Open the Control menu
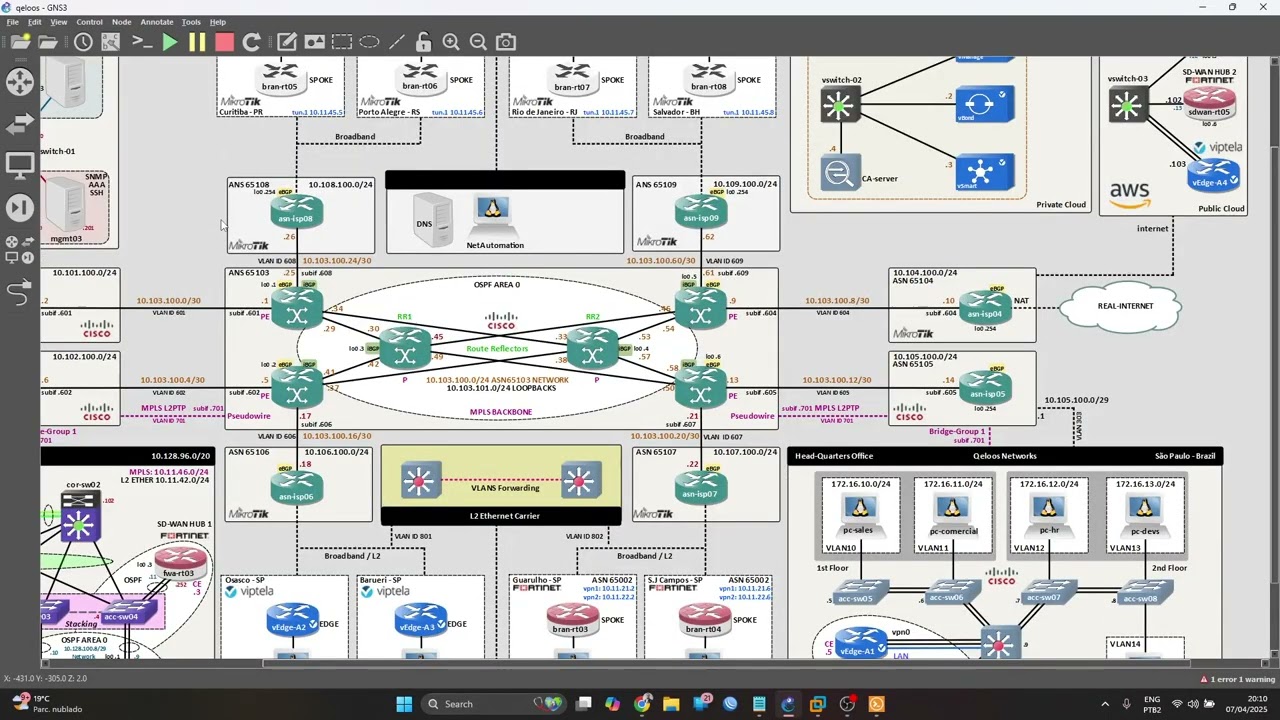This screenshot has height=720, width=1280. [x=90, y=22]
